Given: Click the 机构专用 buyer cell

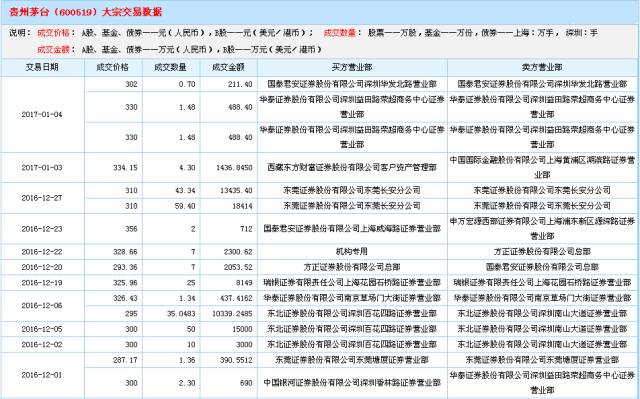Looking at the screenshot, I should pyautogui.click(x=352, y=252).
